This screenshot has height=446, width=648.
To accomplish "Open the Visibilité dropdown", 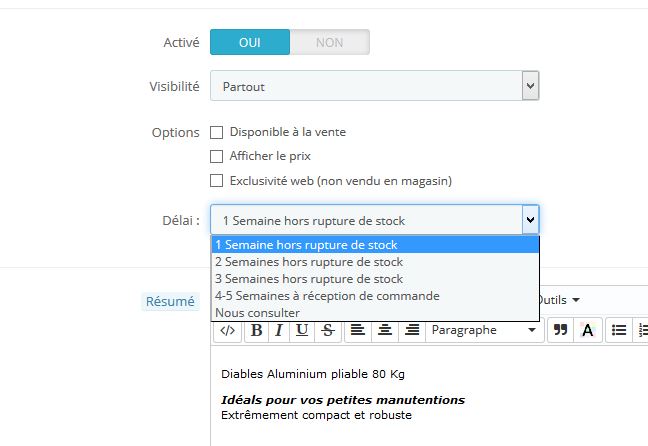I will (x=375, y=87).
